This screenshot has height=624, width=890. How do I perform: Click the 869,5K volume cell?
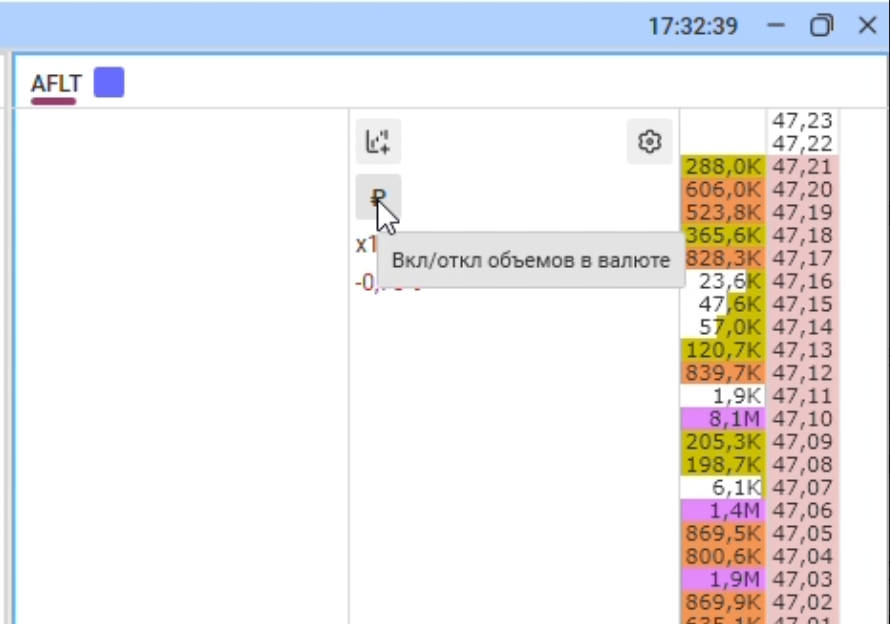[x=723, y=533]
